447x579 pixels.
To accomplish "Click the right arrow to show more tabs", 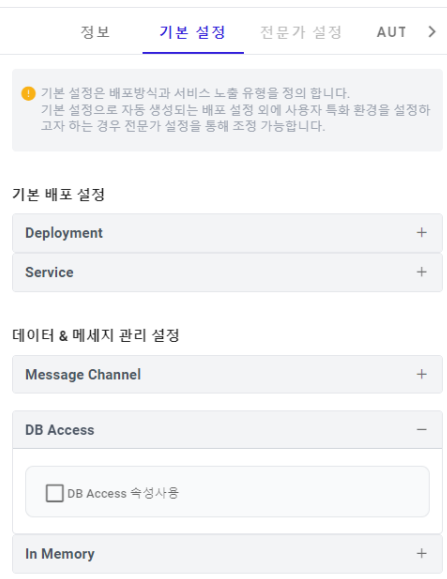I will (432, 32).
